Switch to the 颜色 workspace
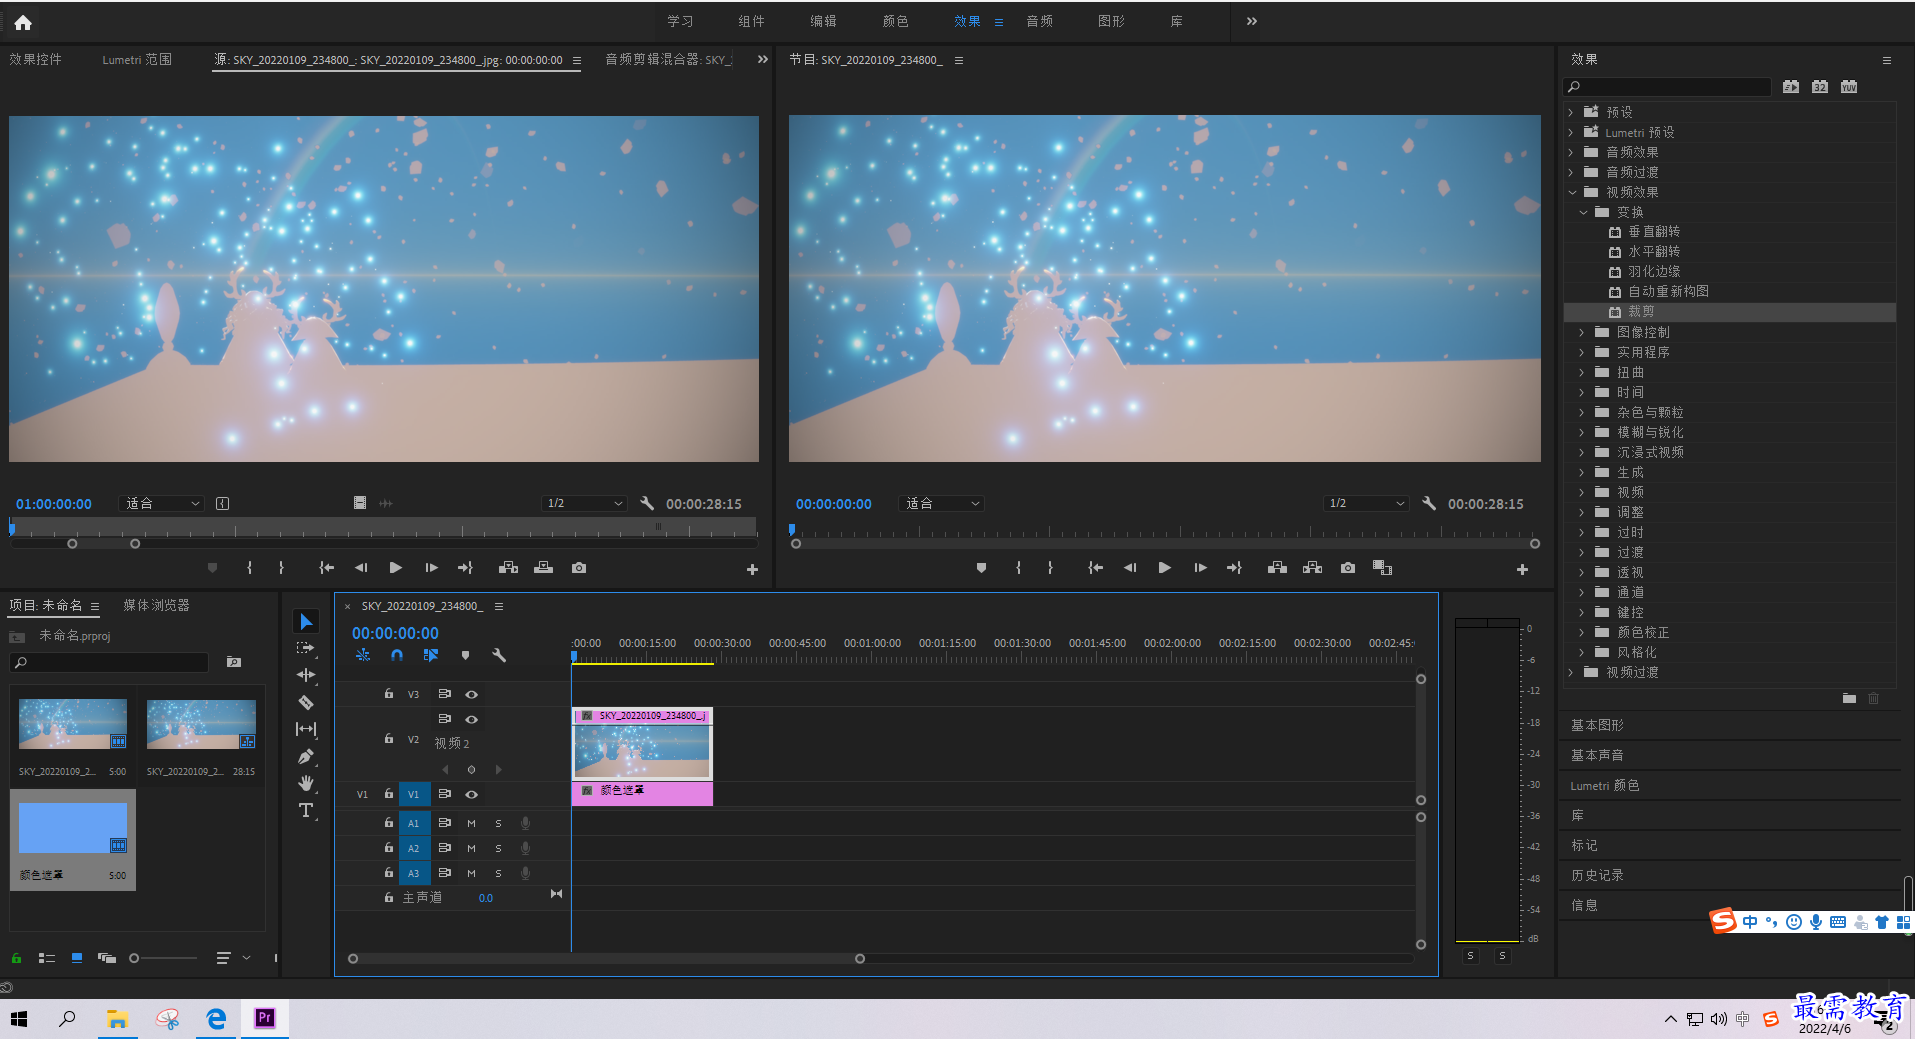Screen dimensions: 1915x1039 (895, 21)
